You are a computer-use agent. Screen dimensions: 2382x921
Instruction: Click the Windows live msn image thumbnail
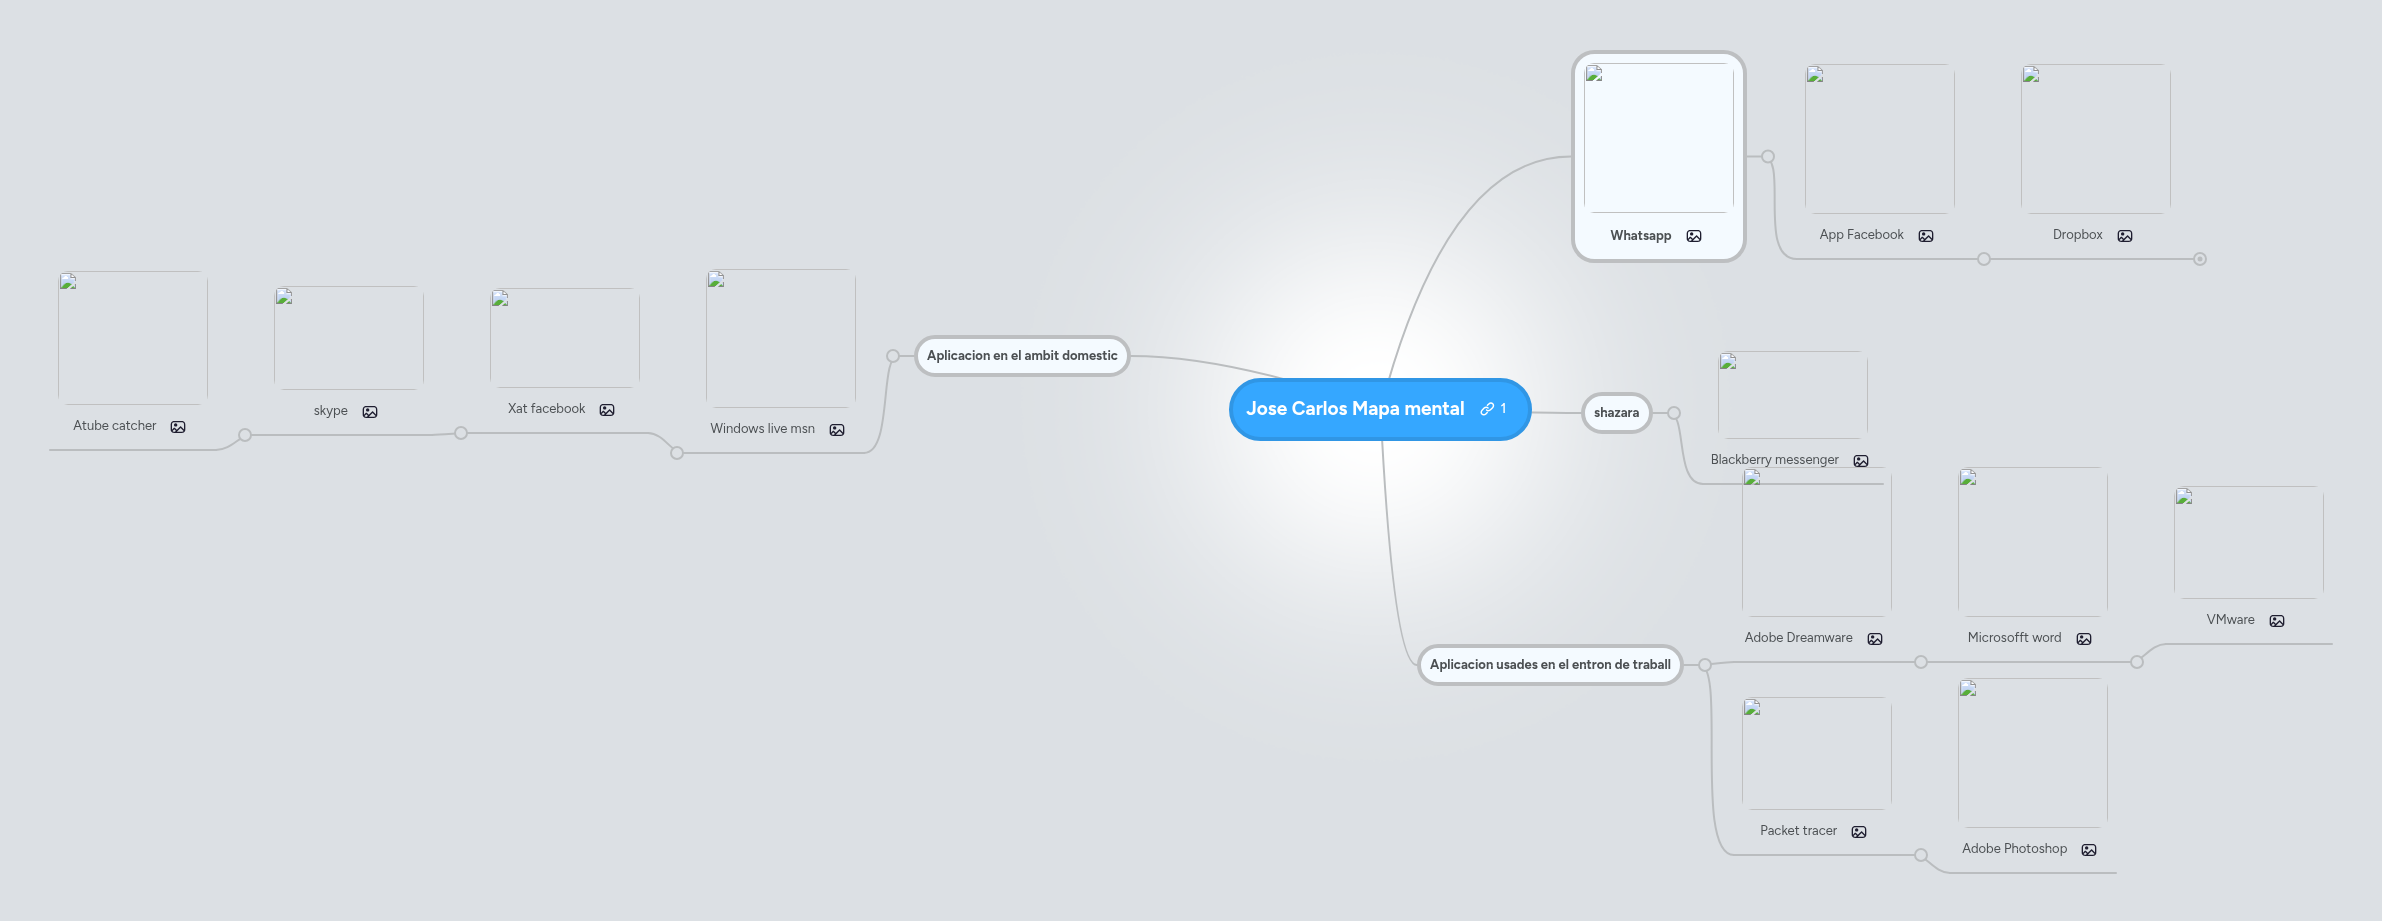[x=781, y=338]
